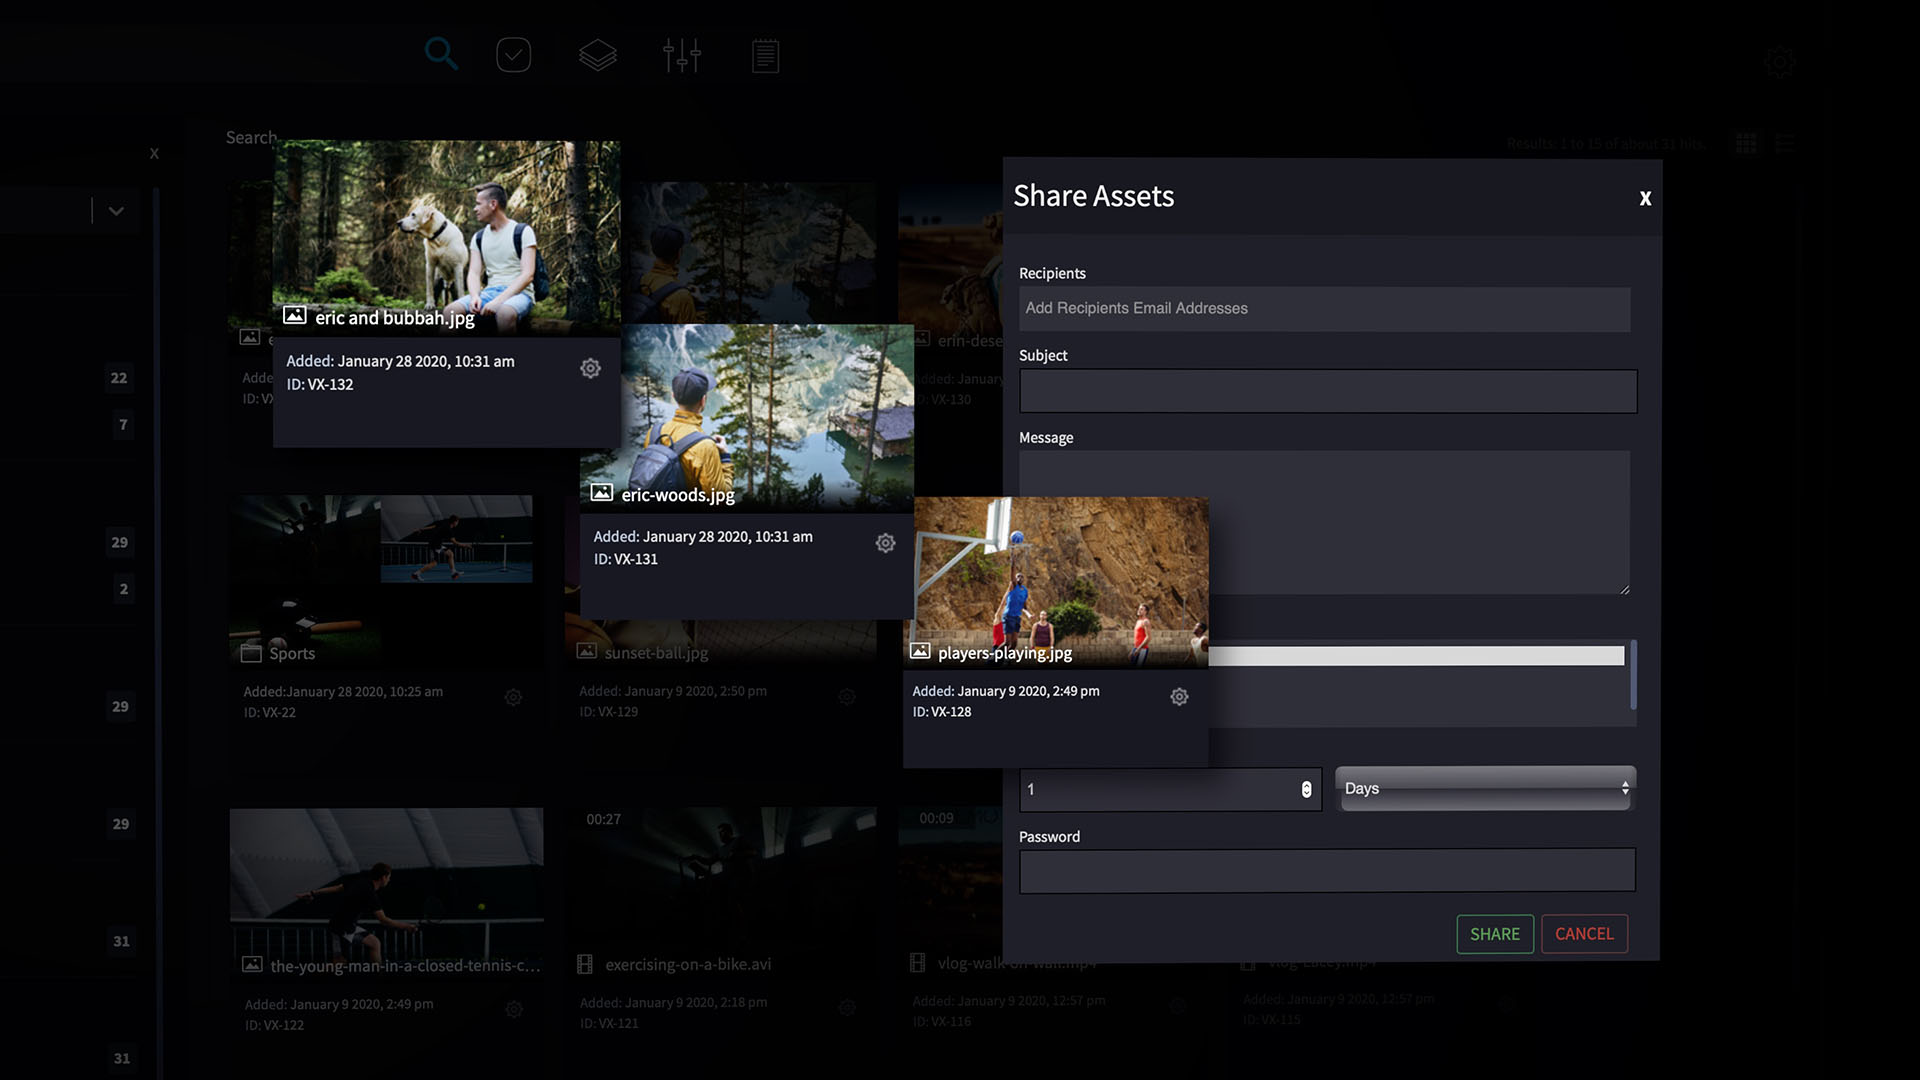Viewport: 1920px width, 1080px height.
Task: Open gear on the-young-man-in-a-closed-tennis card
Action: 514,1010
